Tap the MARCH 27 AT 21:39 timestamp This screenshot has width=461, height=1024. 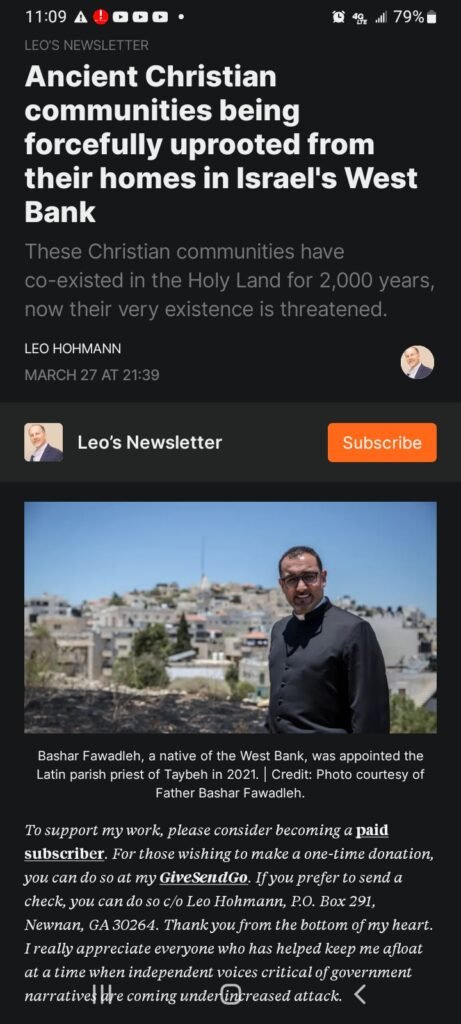pos(91,375)
